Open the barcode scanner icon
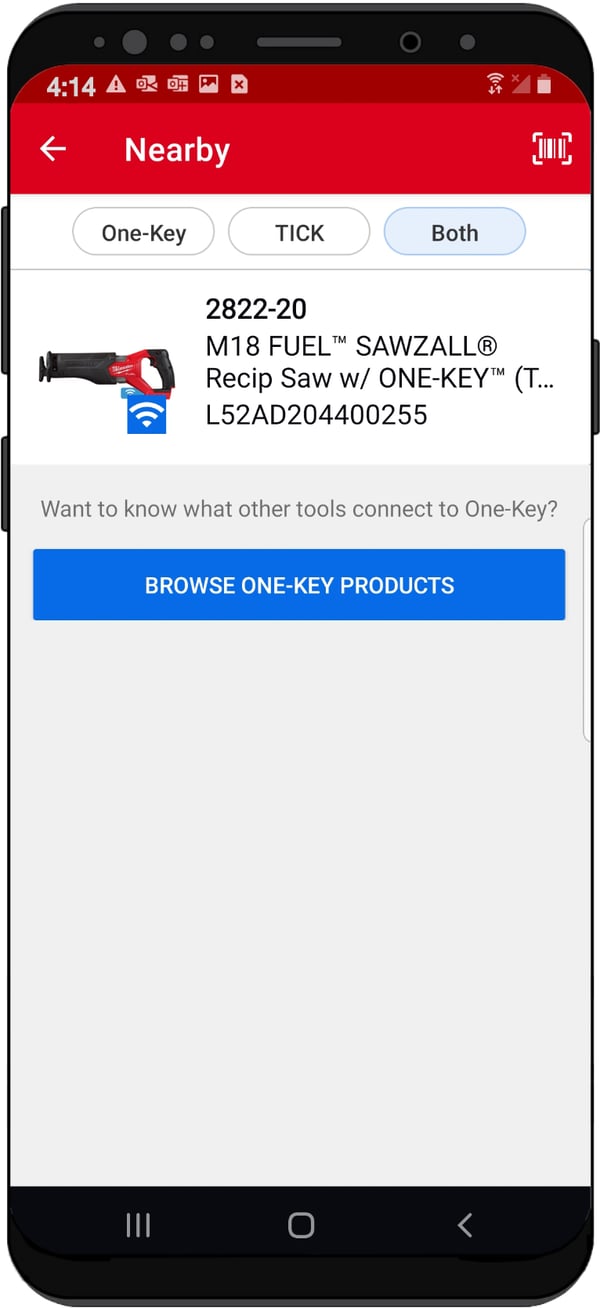The width and height of the screenshot is (600, 1308). click(x=552, y=148)
